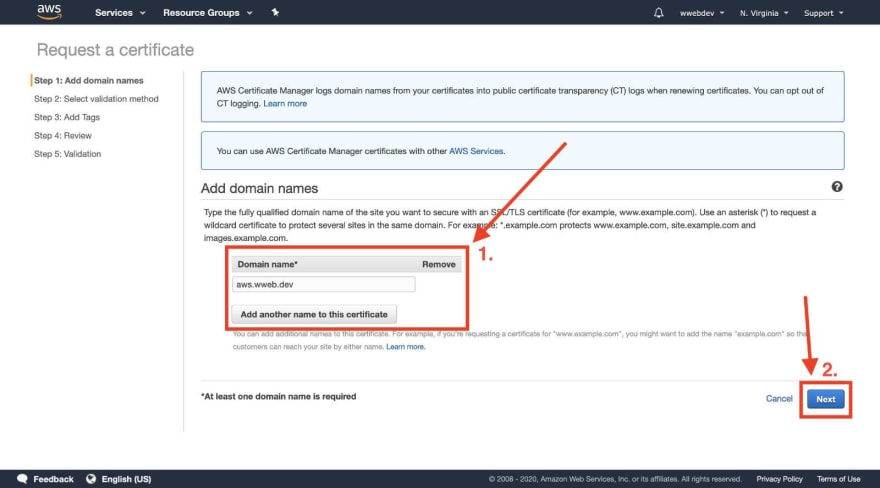Follow the Learn more link about CT logging
The image size is (880, 488).
285,103
